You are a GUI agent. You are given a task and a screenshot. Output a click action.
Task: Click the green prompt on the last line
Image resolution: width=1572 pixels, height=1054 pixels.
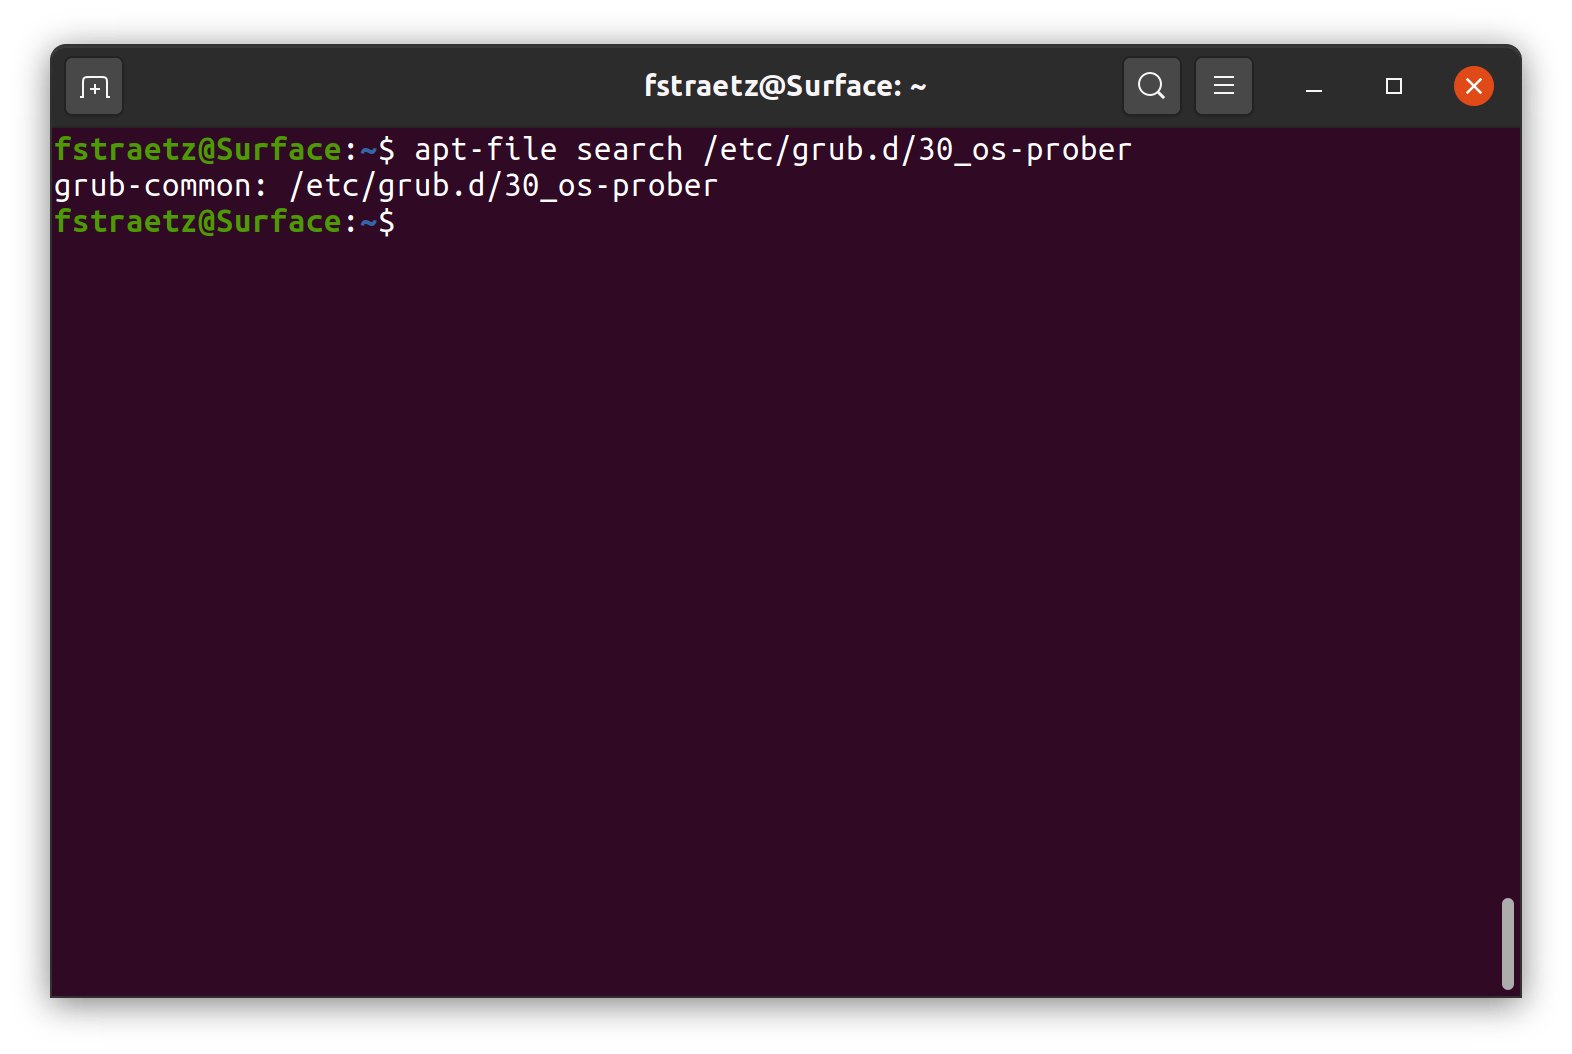(x=197, y=222)
